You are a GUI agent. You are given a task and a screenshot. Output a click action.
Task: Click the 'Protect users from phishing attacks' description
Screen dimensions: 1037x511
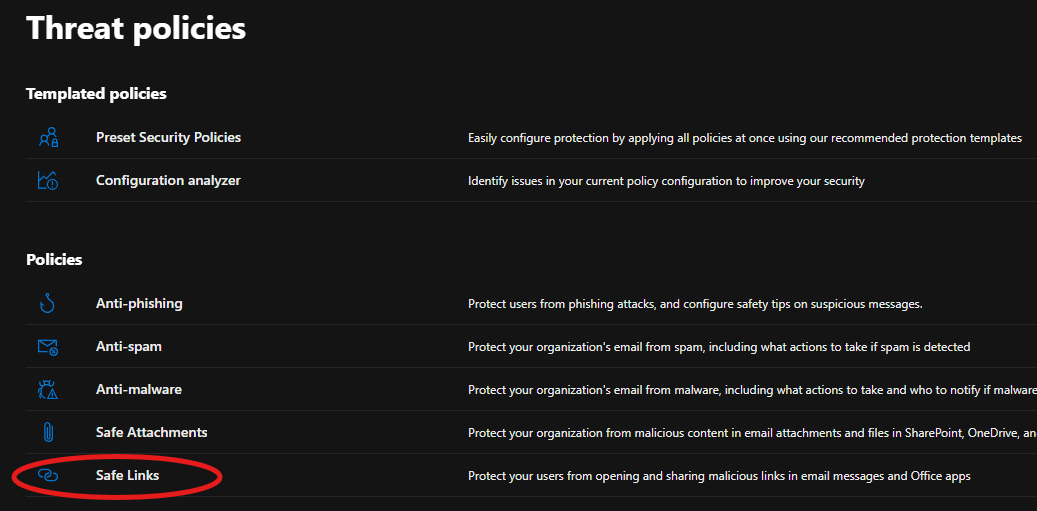pos(695,304)
